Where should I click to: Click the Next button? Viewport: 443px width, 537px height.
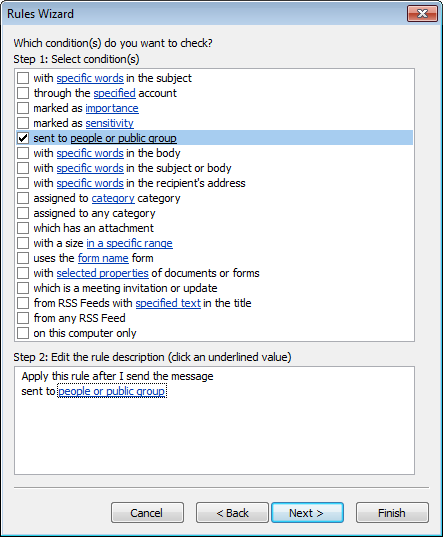(x=307, y=513)
